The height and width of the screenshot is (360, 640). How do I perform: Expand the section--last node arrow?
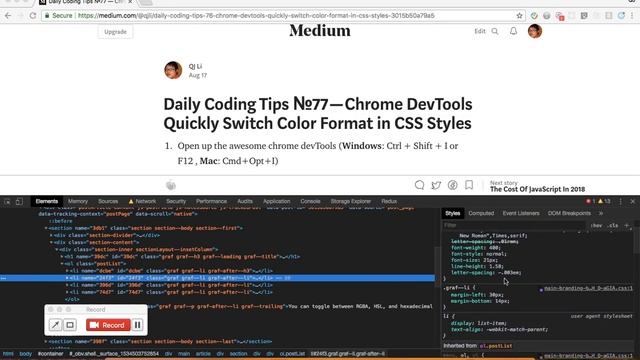pos(46,342)
